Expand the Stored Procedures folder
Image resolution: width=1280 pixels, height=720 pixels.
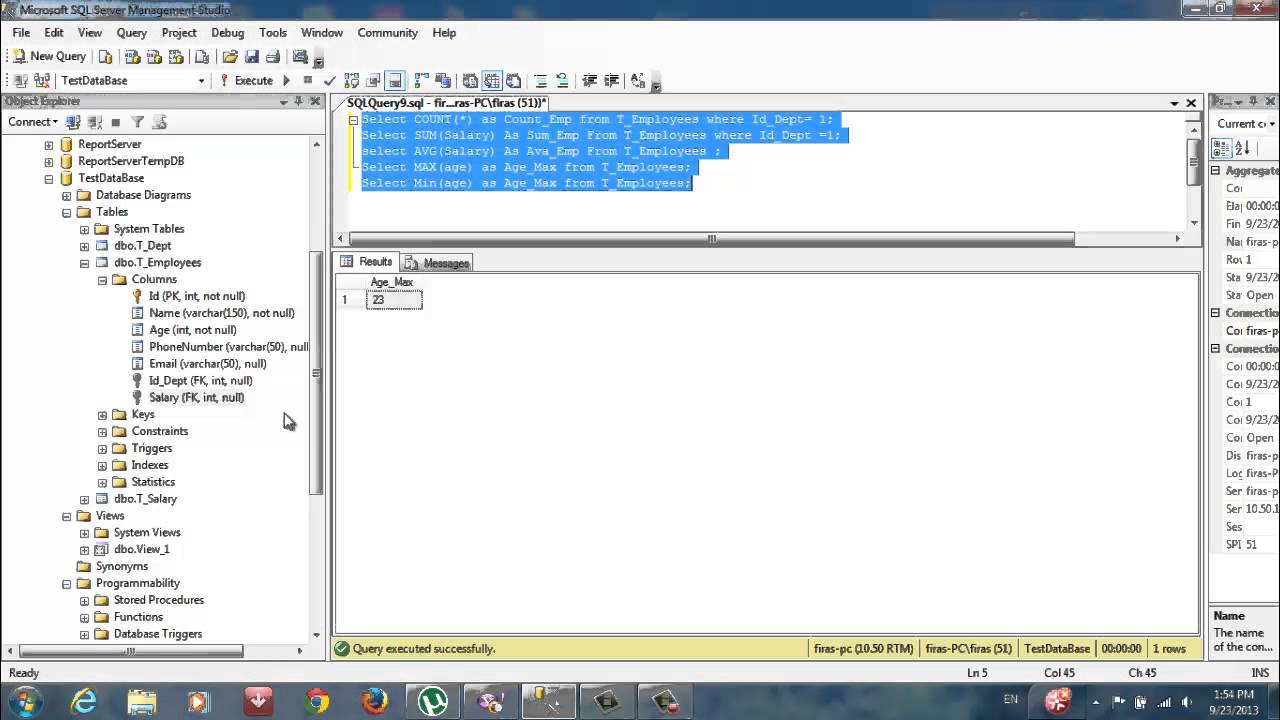84,601
